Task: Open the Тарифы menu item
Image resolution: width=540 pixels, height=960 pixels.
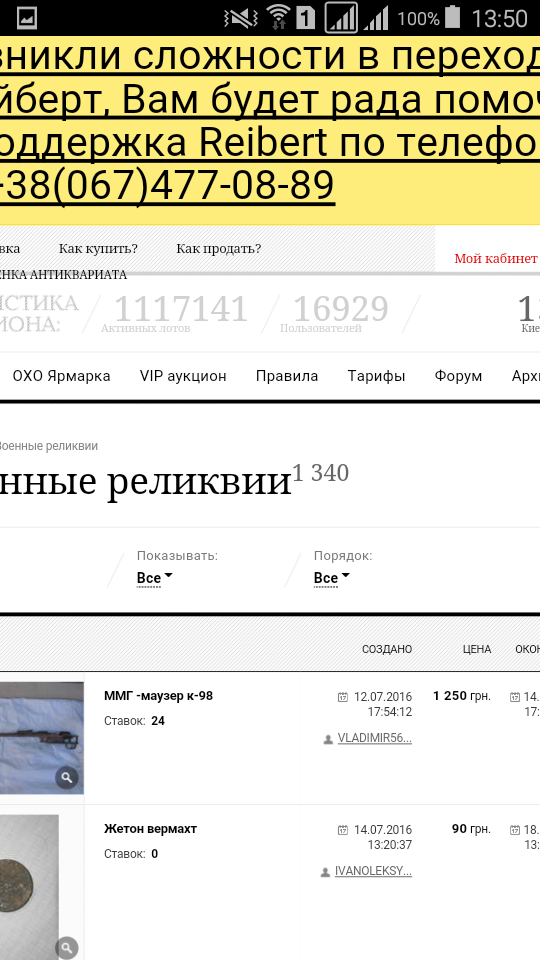Action: pyautogui.click(x=377, y=376)
